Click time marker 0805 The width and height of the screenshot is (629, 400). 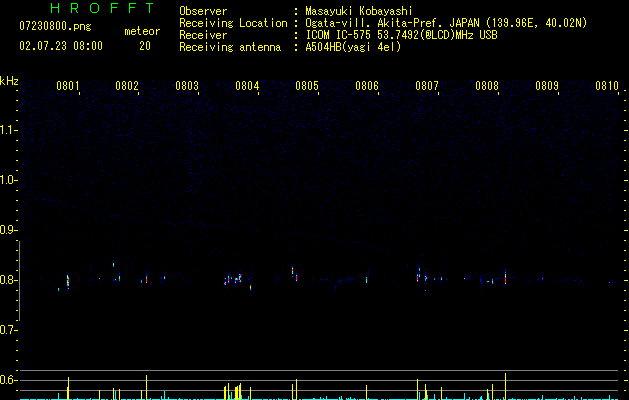click(307, 86)
